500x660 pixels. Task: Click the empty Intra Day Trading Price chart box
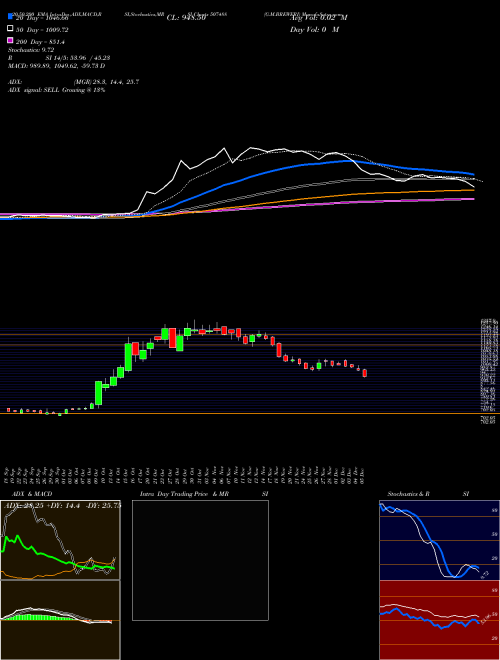coord(200,560)
